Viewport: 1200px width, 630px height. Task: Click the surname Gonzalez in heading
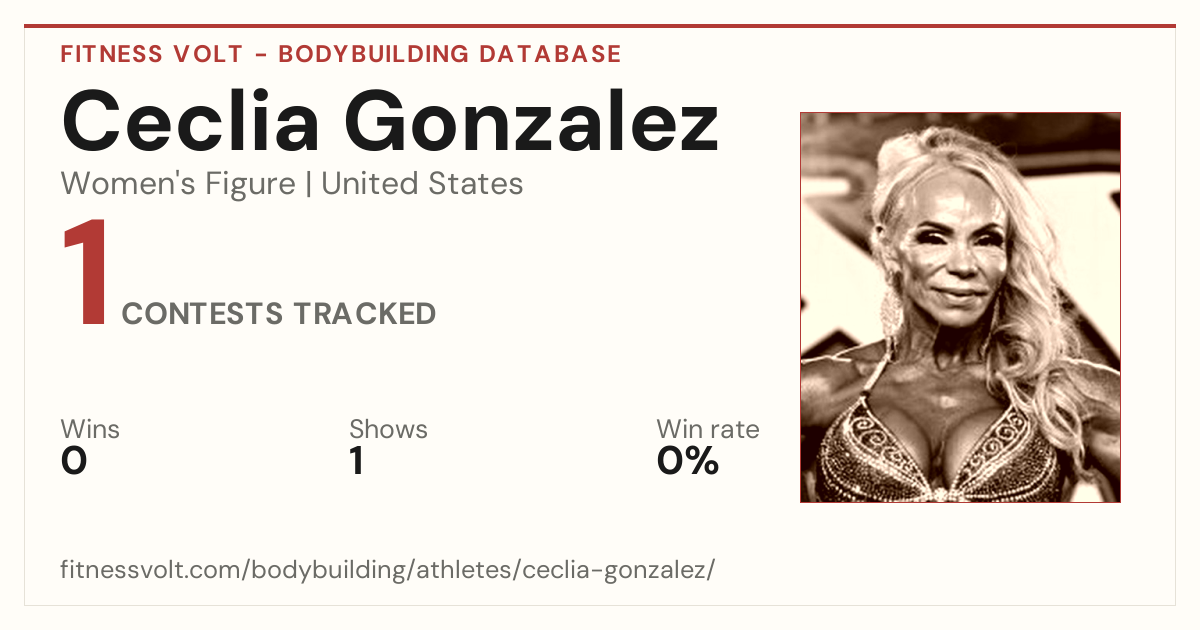pyautogui.click(x=532, y=122)
